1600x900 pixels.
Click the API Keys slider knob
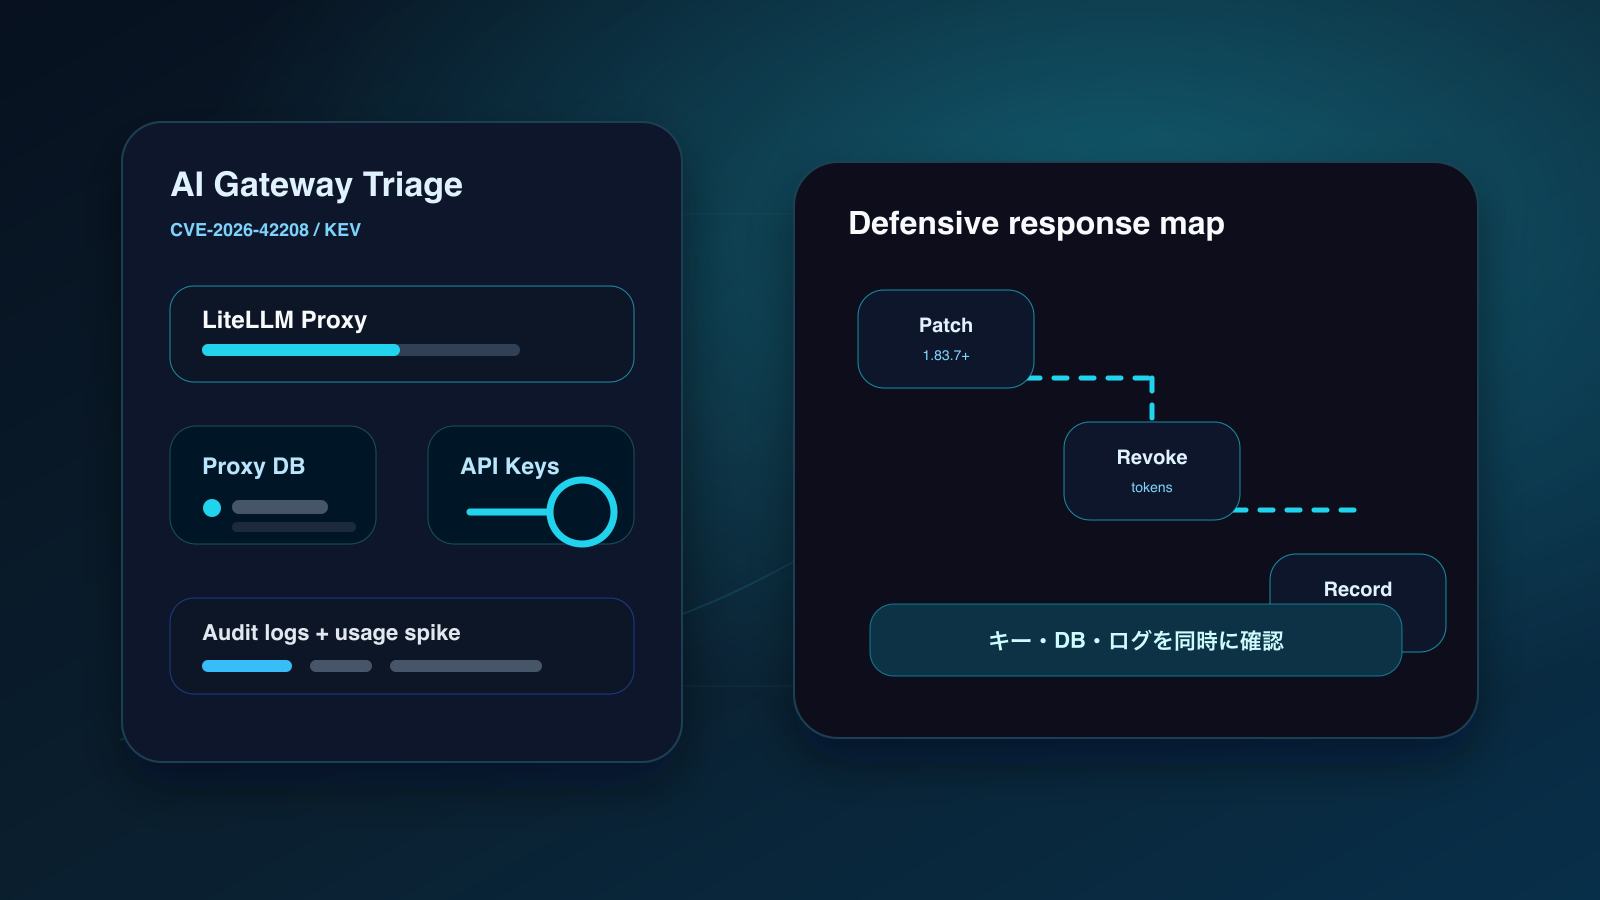tap(582, 512)
